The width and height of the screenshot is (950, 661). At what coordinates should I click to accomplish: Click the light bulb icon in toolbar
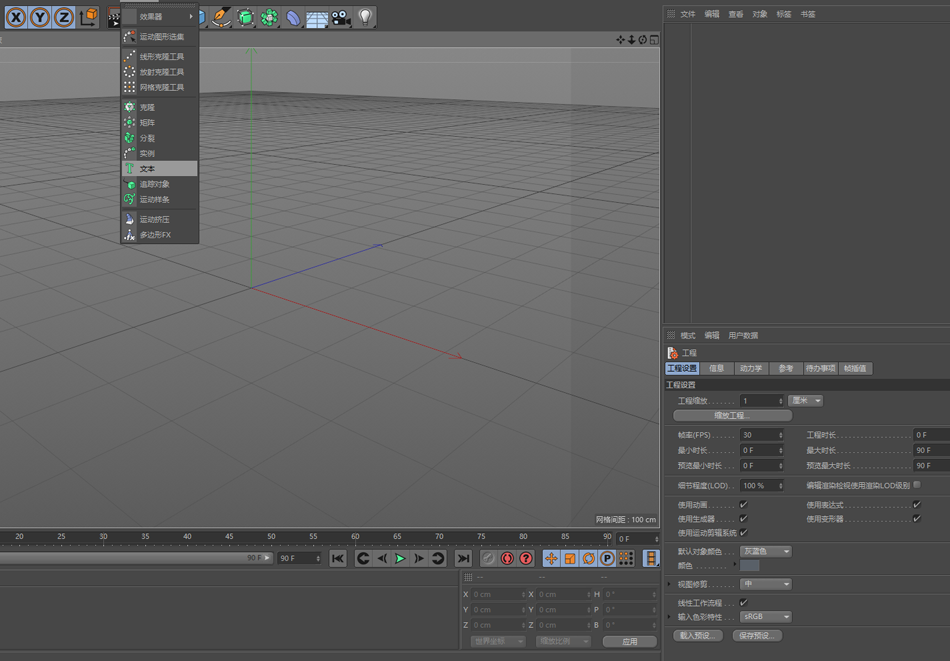click(365, 17)
